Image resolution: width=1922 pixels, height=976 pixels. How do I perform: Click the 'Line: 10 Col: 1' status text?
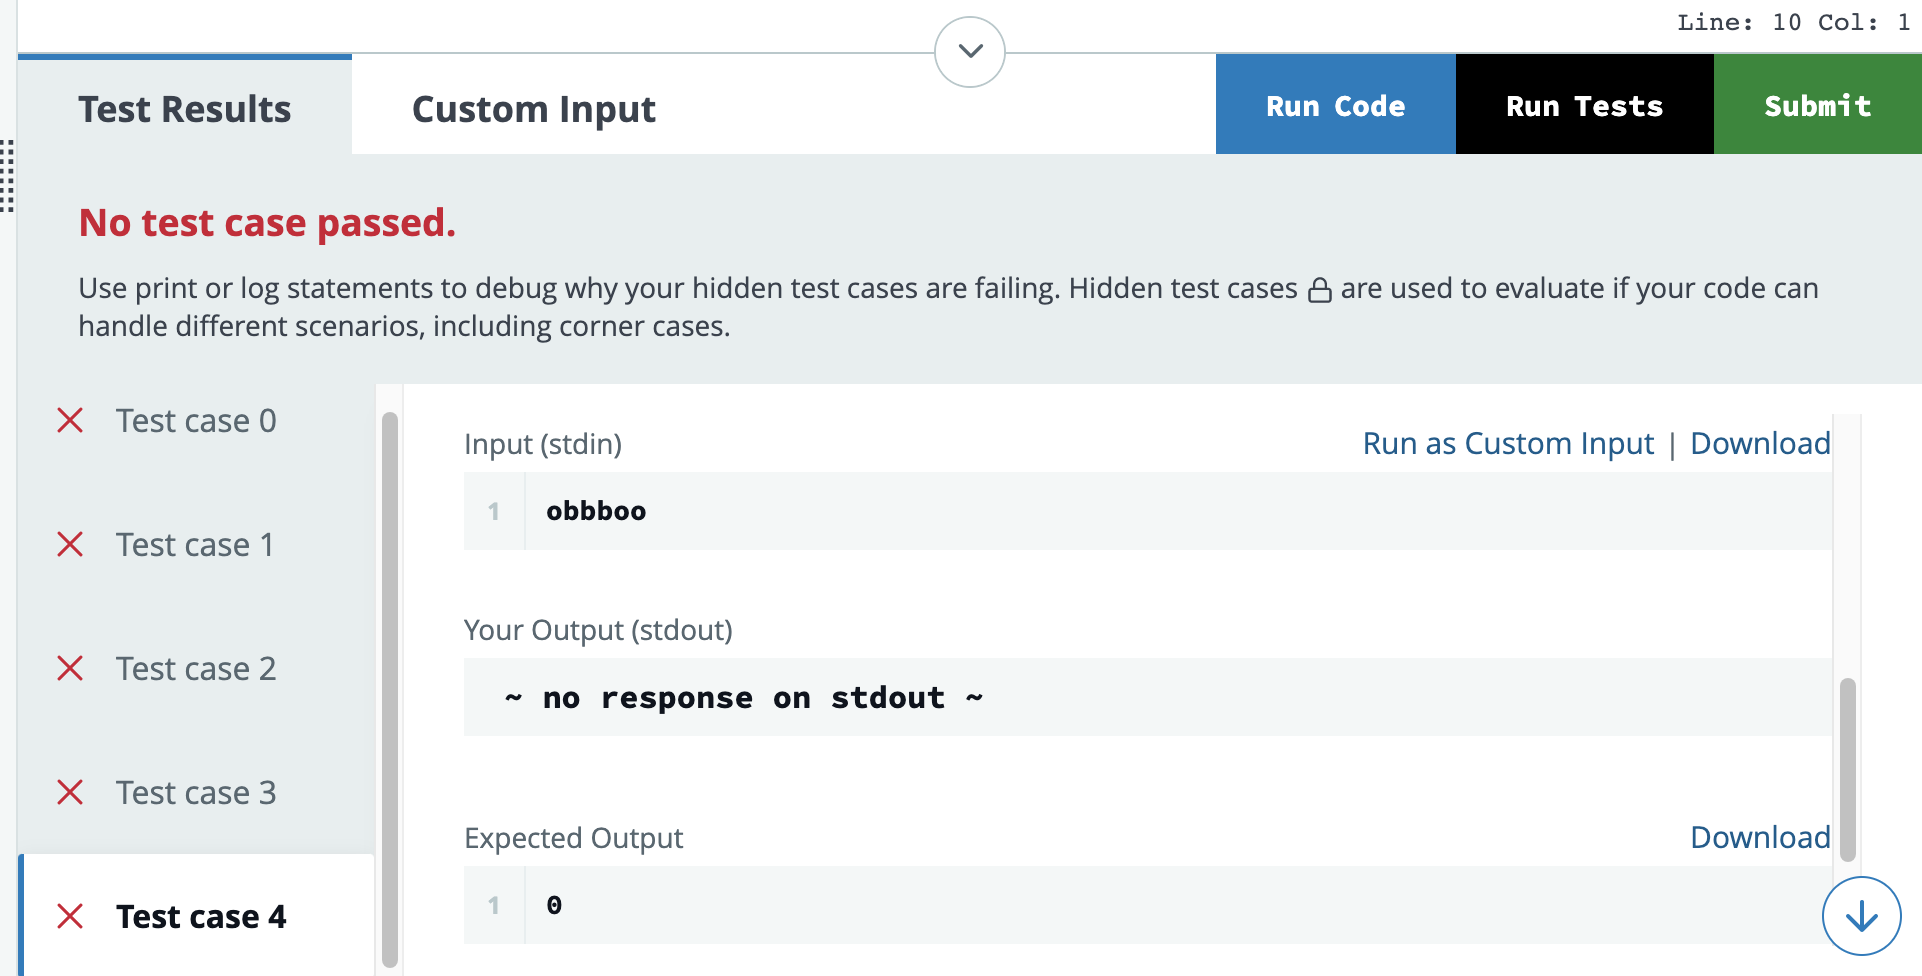click(1794, 22)
